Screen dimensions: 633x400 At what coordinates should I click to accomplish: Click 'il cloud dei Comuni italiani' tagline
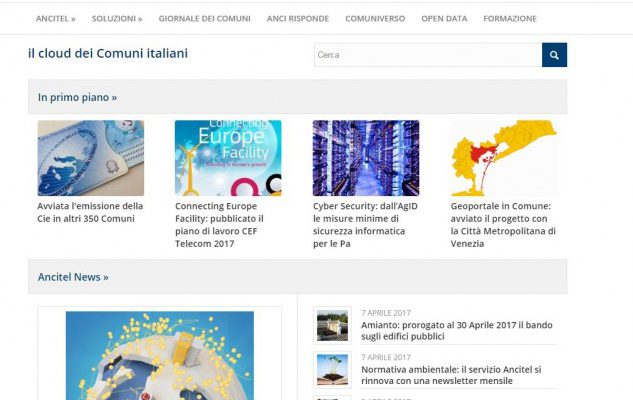(108, 53)
